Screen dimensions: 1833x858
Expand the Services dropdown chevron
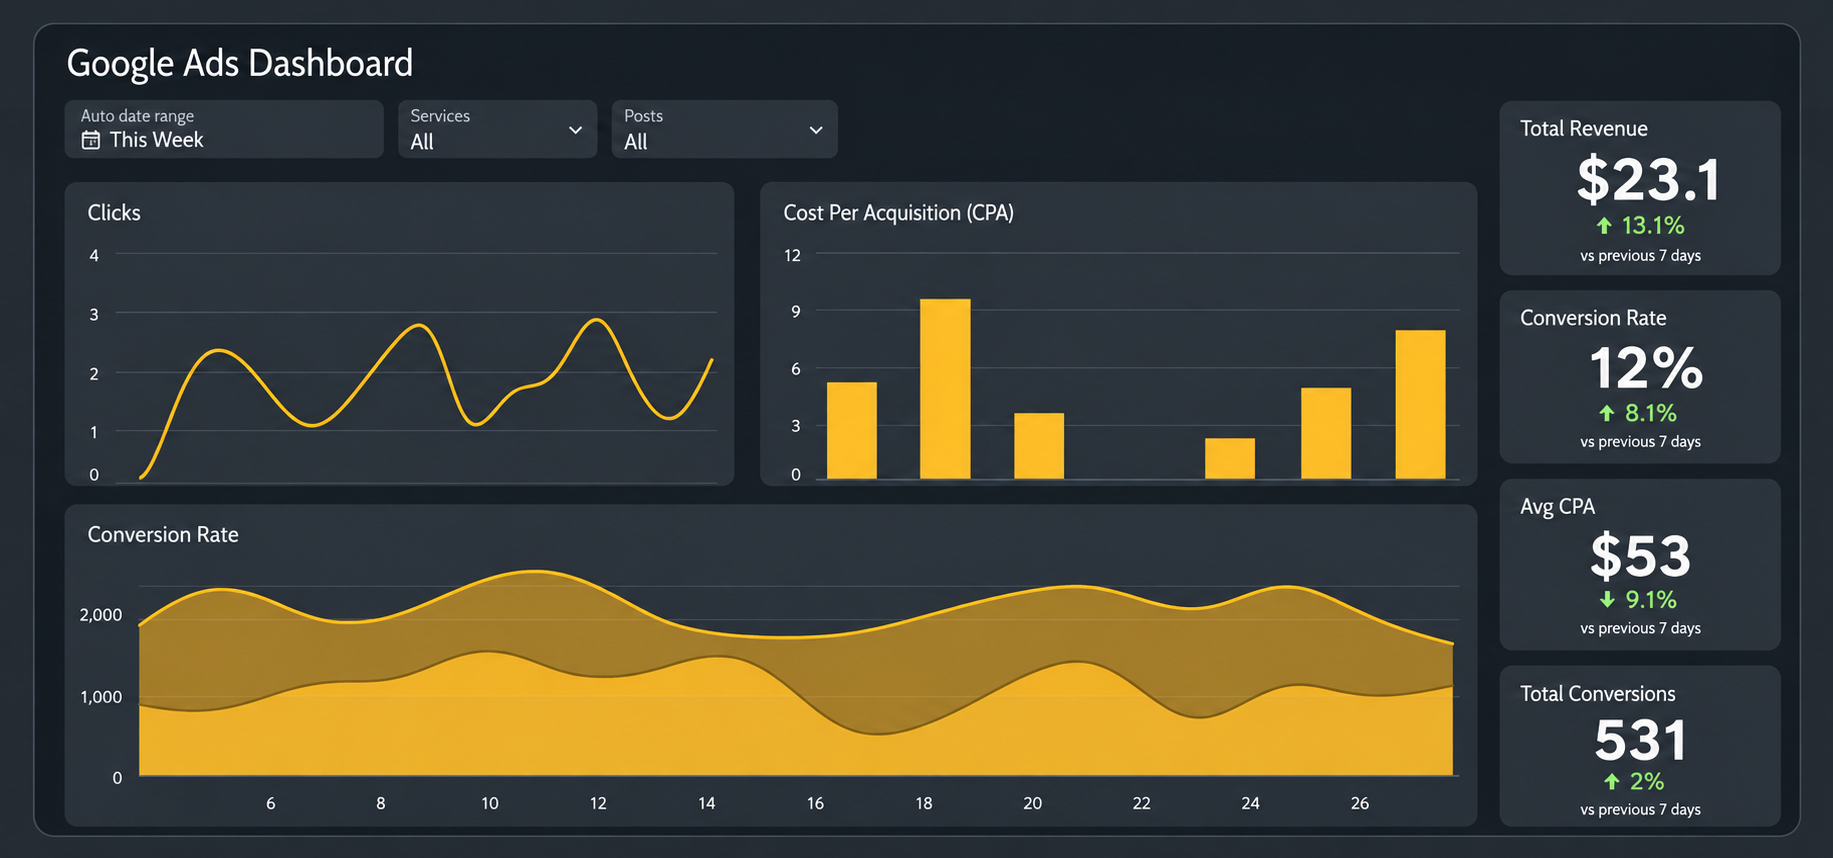click(575, 130)
